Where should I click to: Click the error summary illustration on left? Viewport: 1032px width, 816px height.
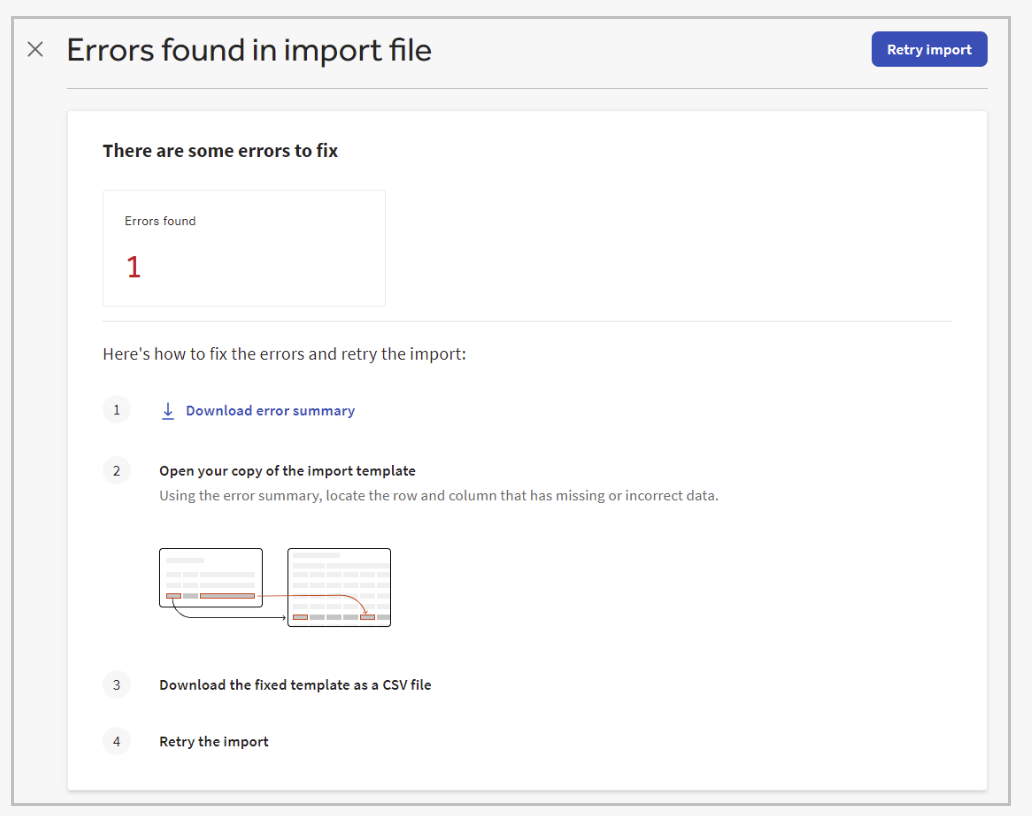point(211,576)
